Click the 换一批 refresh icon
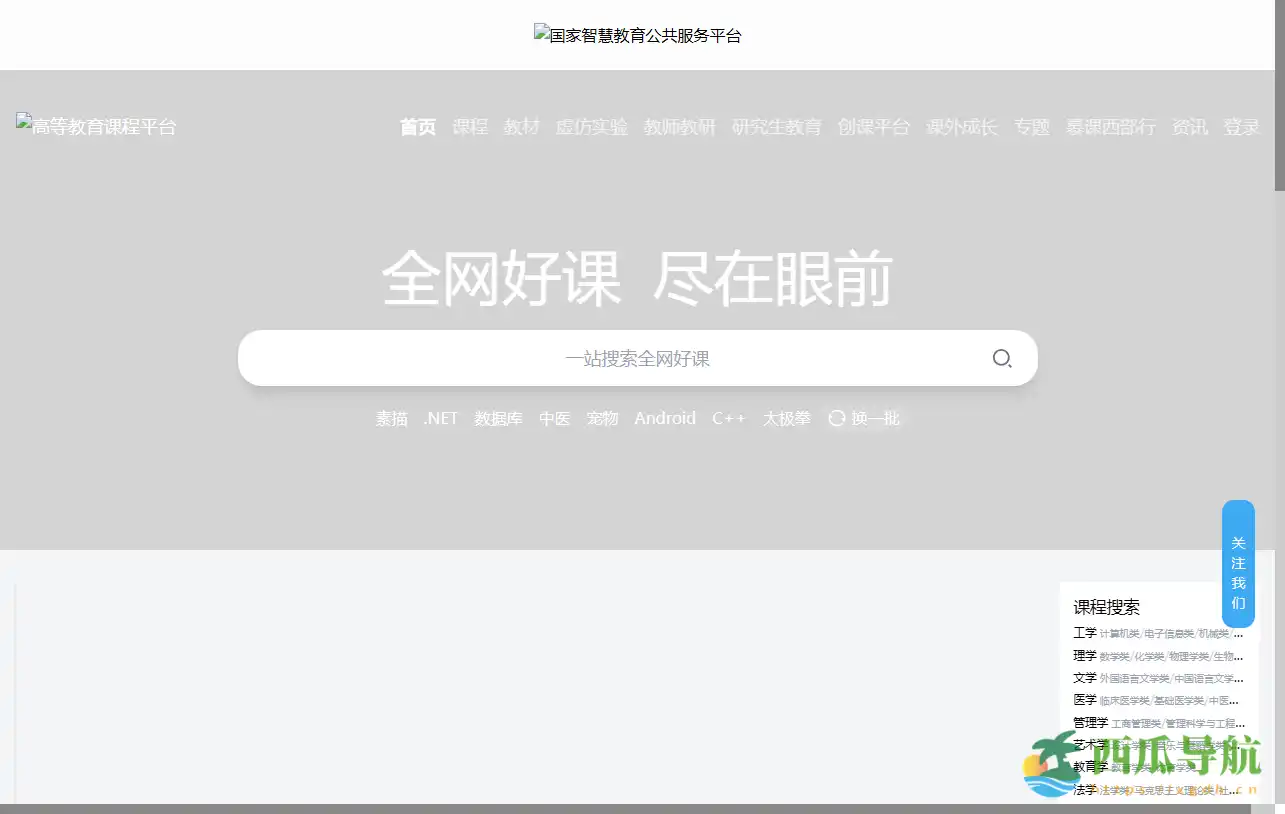Viewport: 1285px width, 814px height. click(x=837, y=419)
